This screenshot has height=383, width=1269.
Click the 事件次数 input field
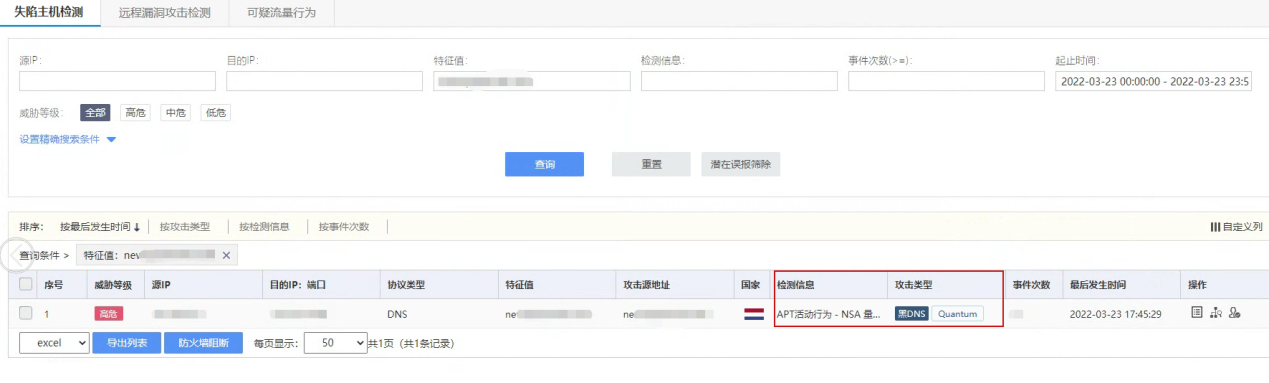coord(946,81)
